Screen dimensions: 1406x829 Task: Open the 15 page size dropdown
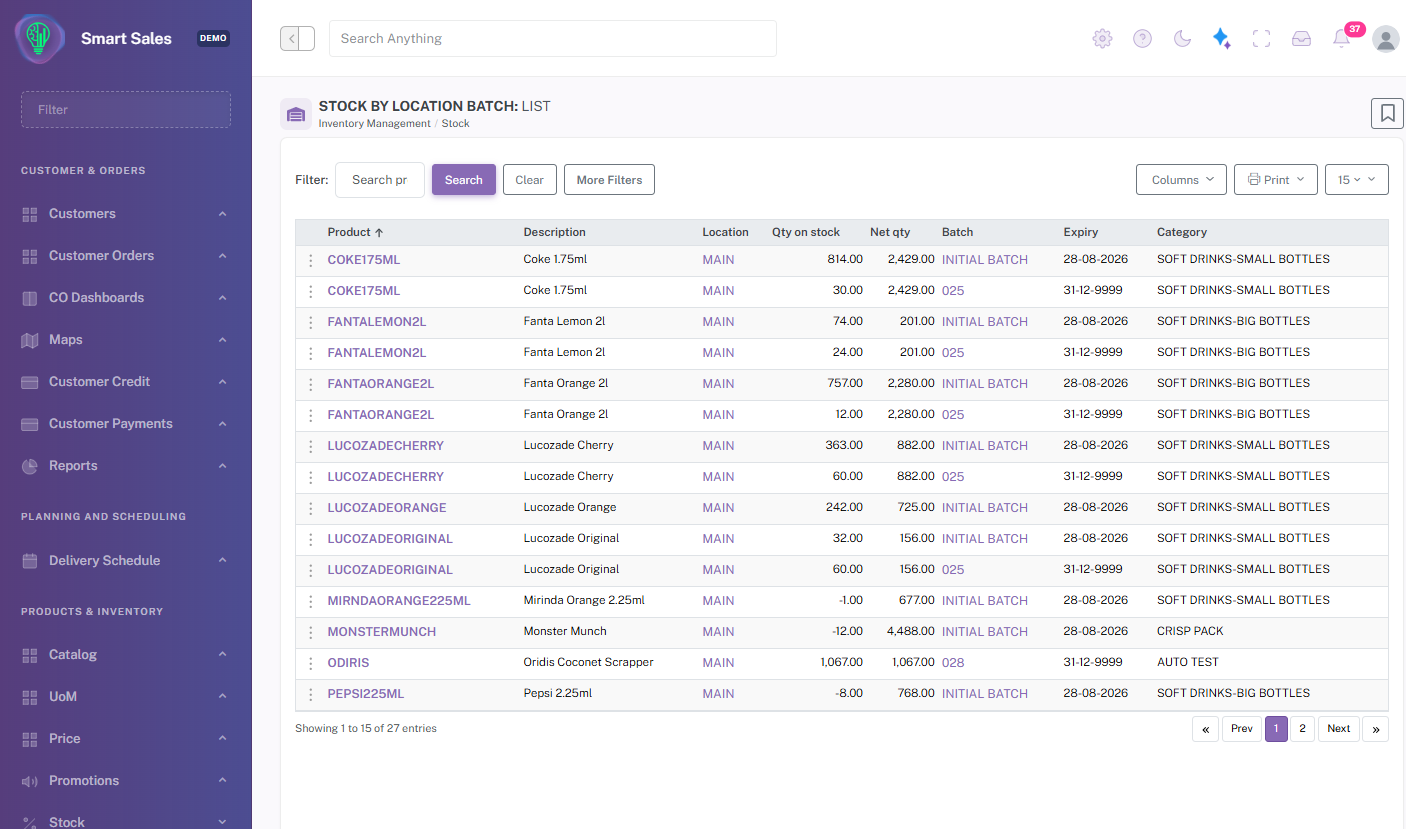(1357, 180)
